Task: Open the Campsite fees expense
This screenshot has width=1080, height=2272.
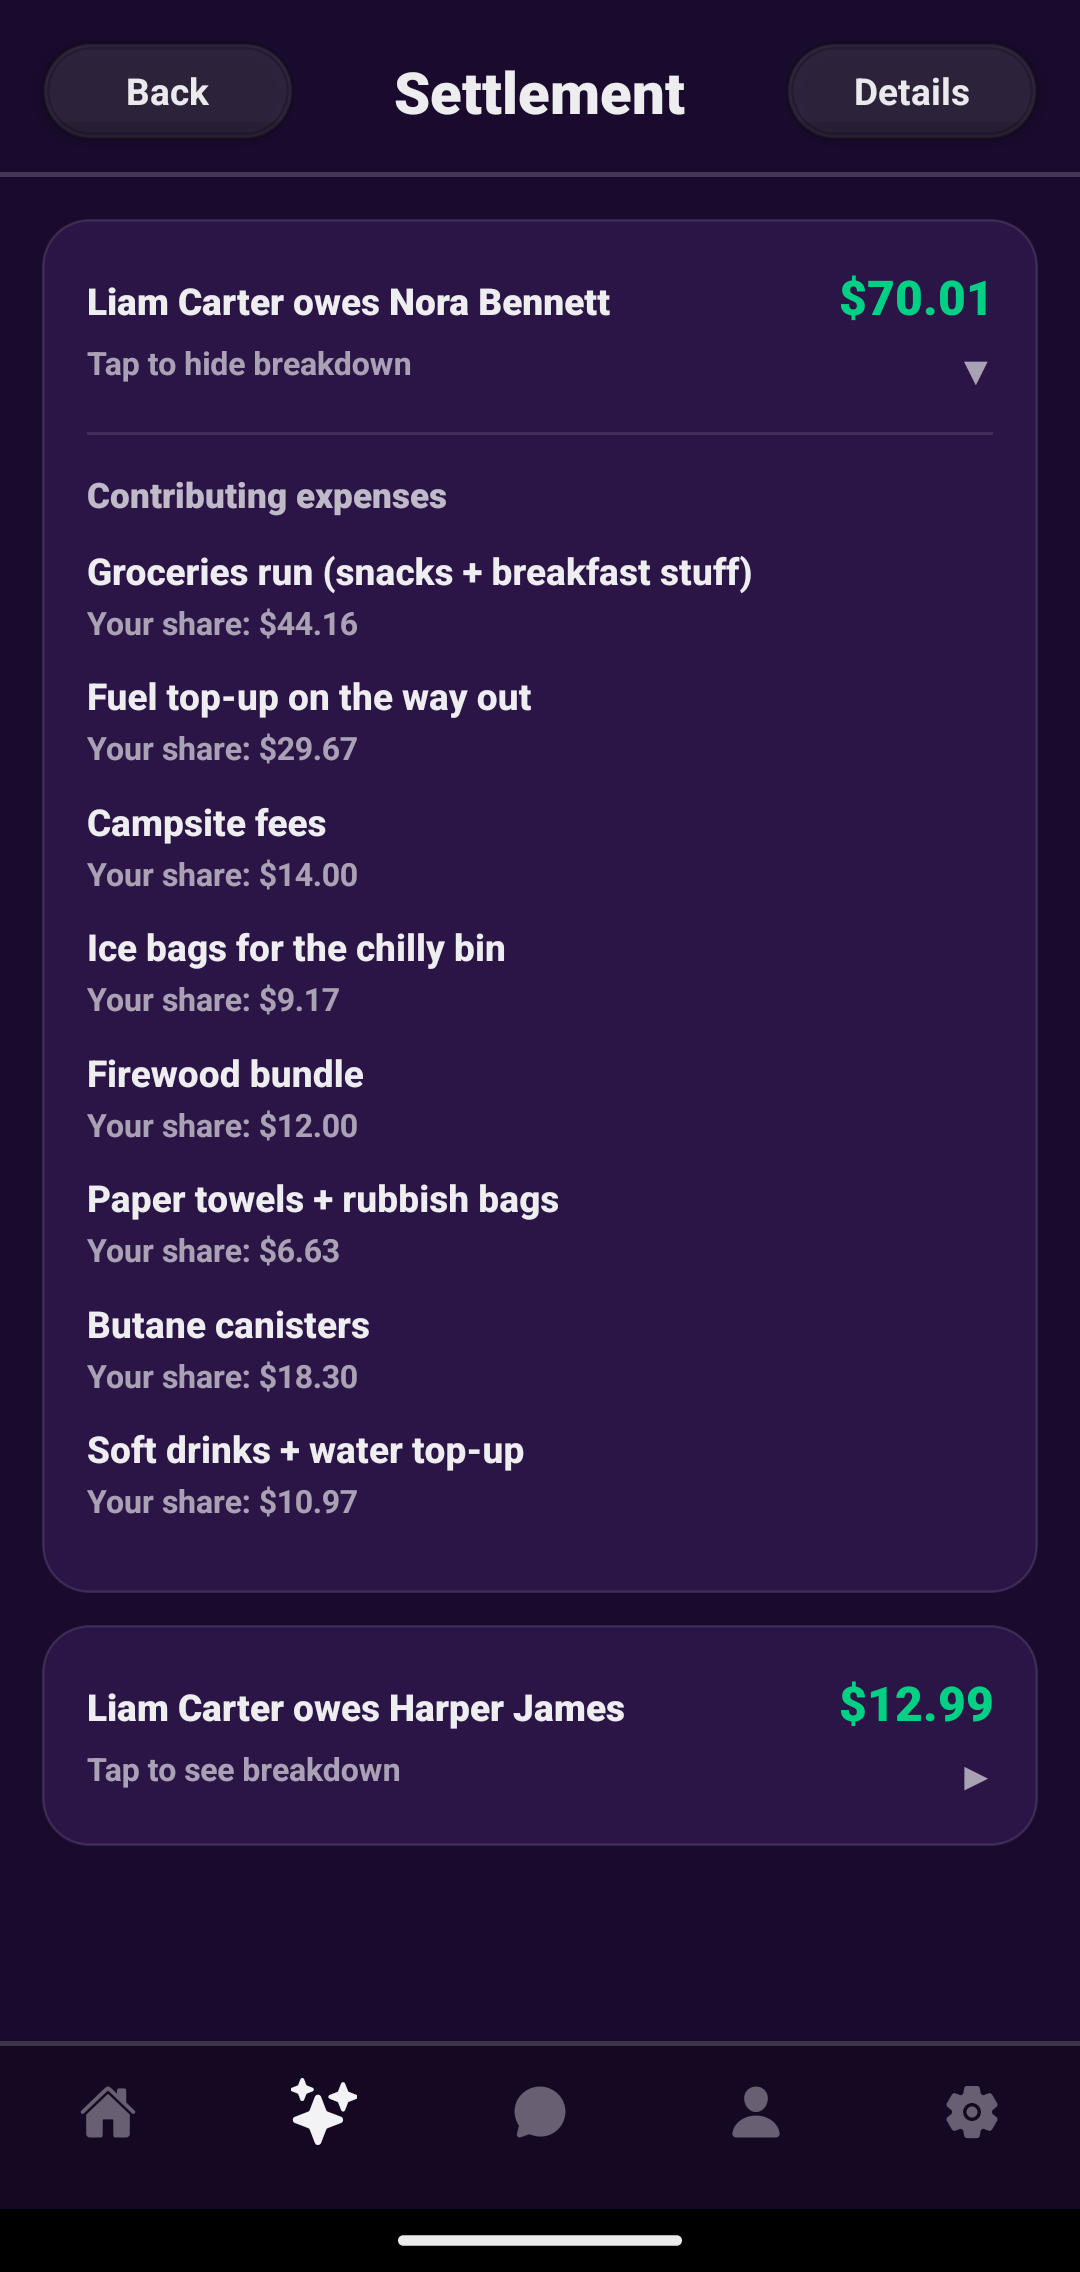Action: (x=207, y=824)
